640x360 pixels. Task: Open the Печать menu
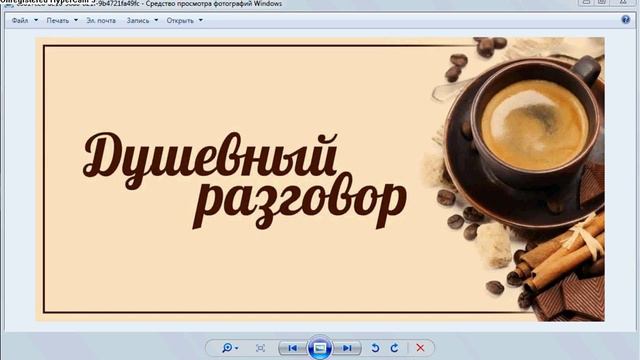tap(58, 20)
